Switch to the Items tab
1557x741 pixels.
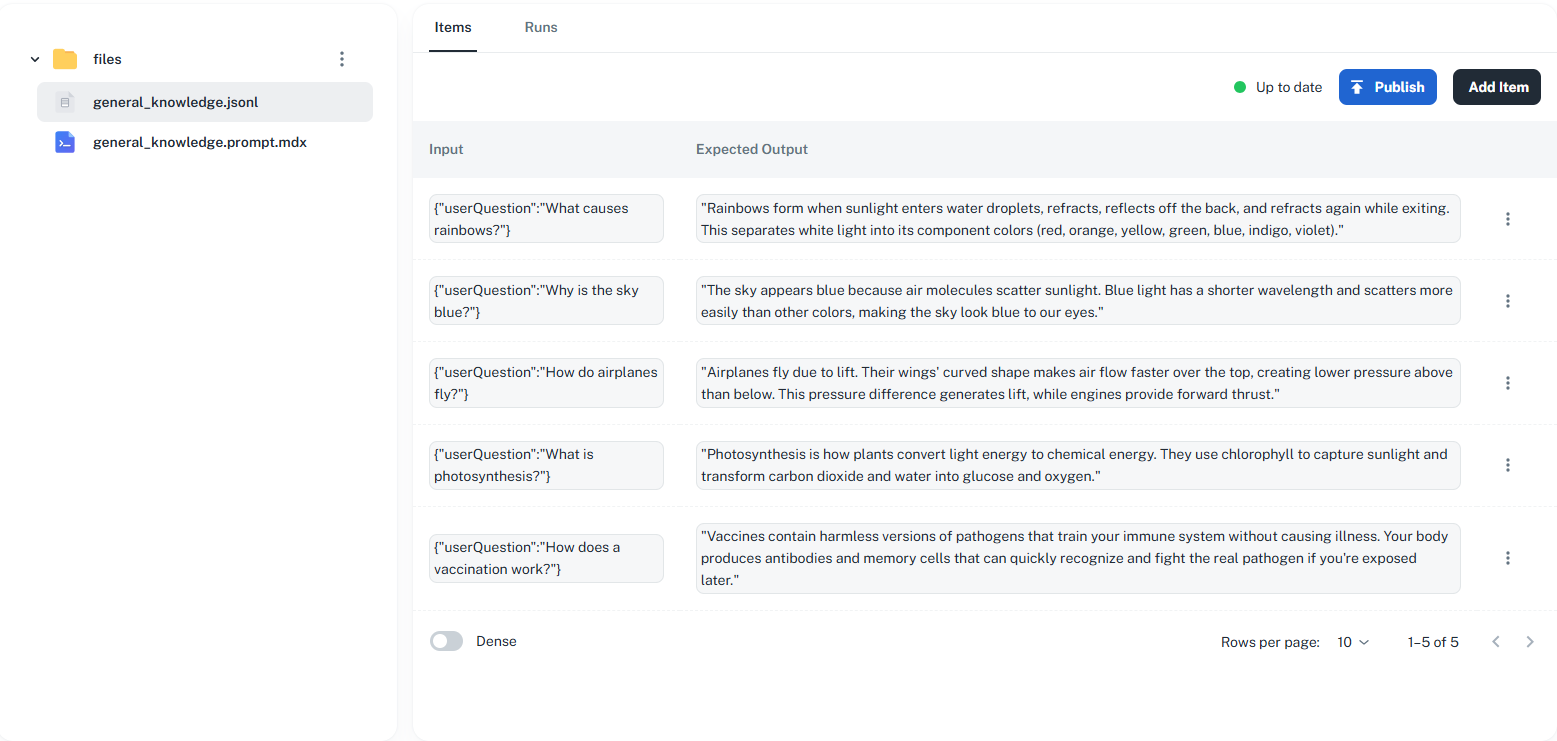(453, 28)
